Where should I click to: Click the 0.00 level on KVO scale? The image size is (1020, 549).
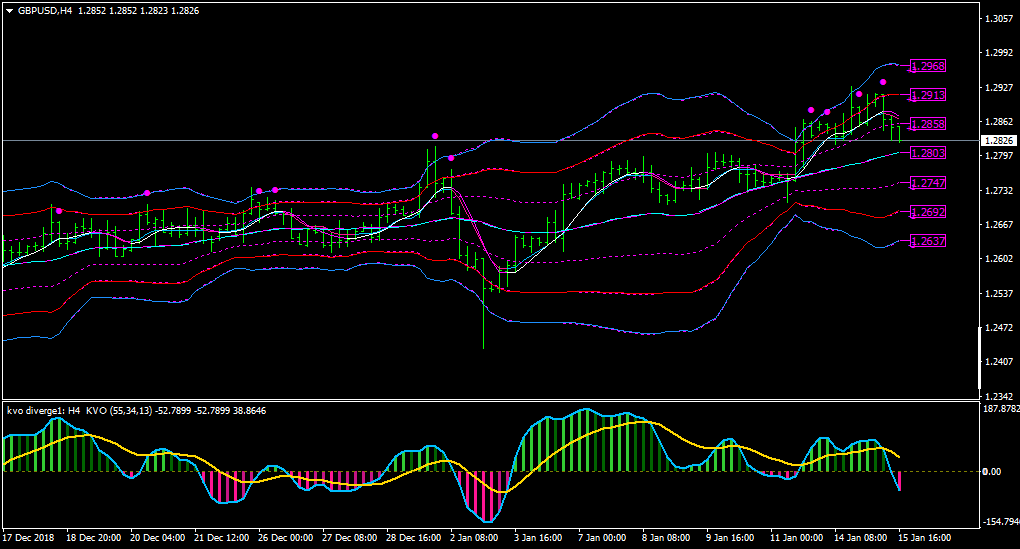992,472
